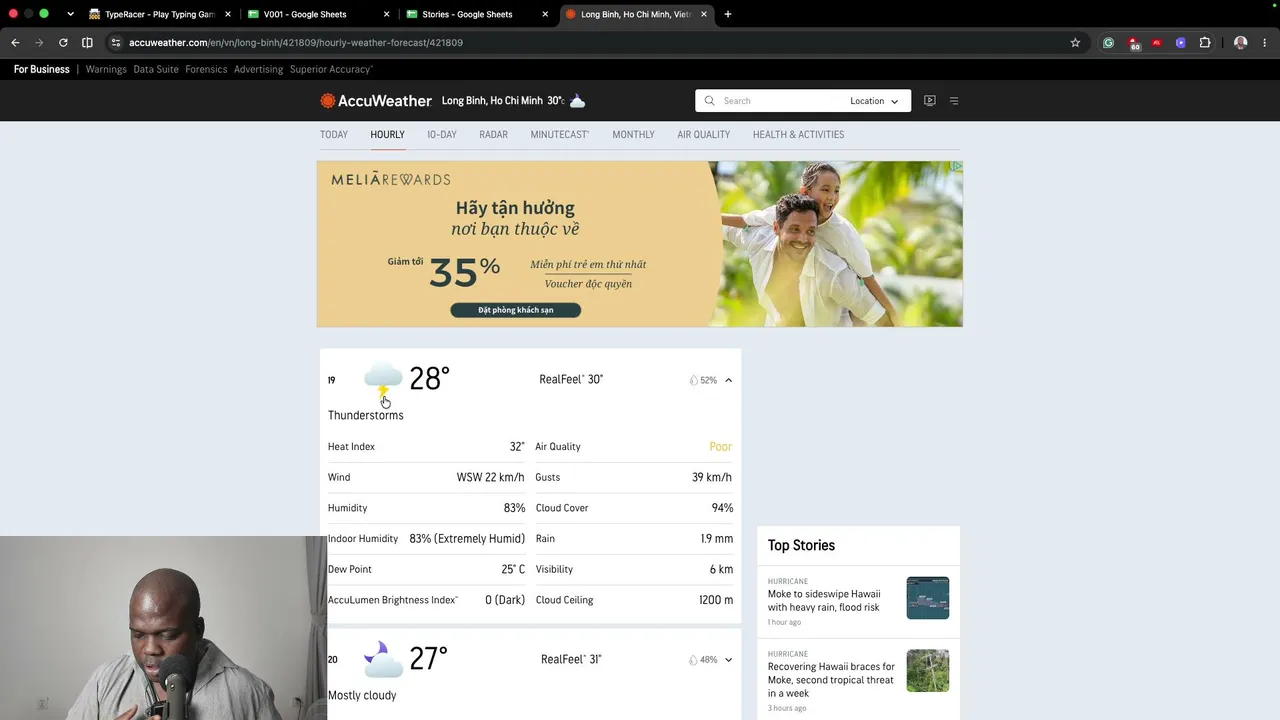Open the Forensics link
This screenshot has width=1280, height=720.
pyautogui.click(x=206, y=69)
